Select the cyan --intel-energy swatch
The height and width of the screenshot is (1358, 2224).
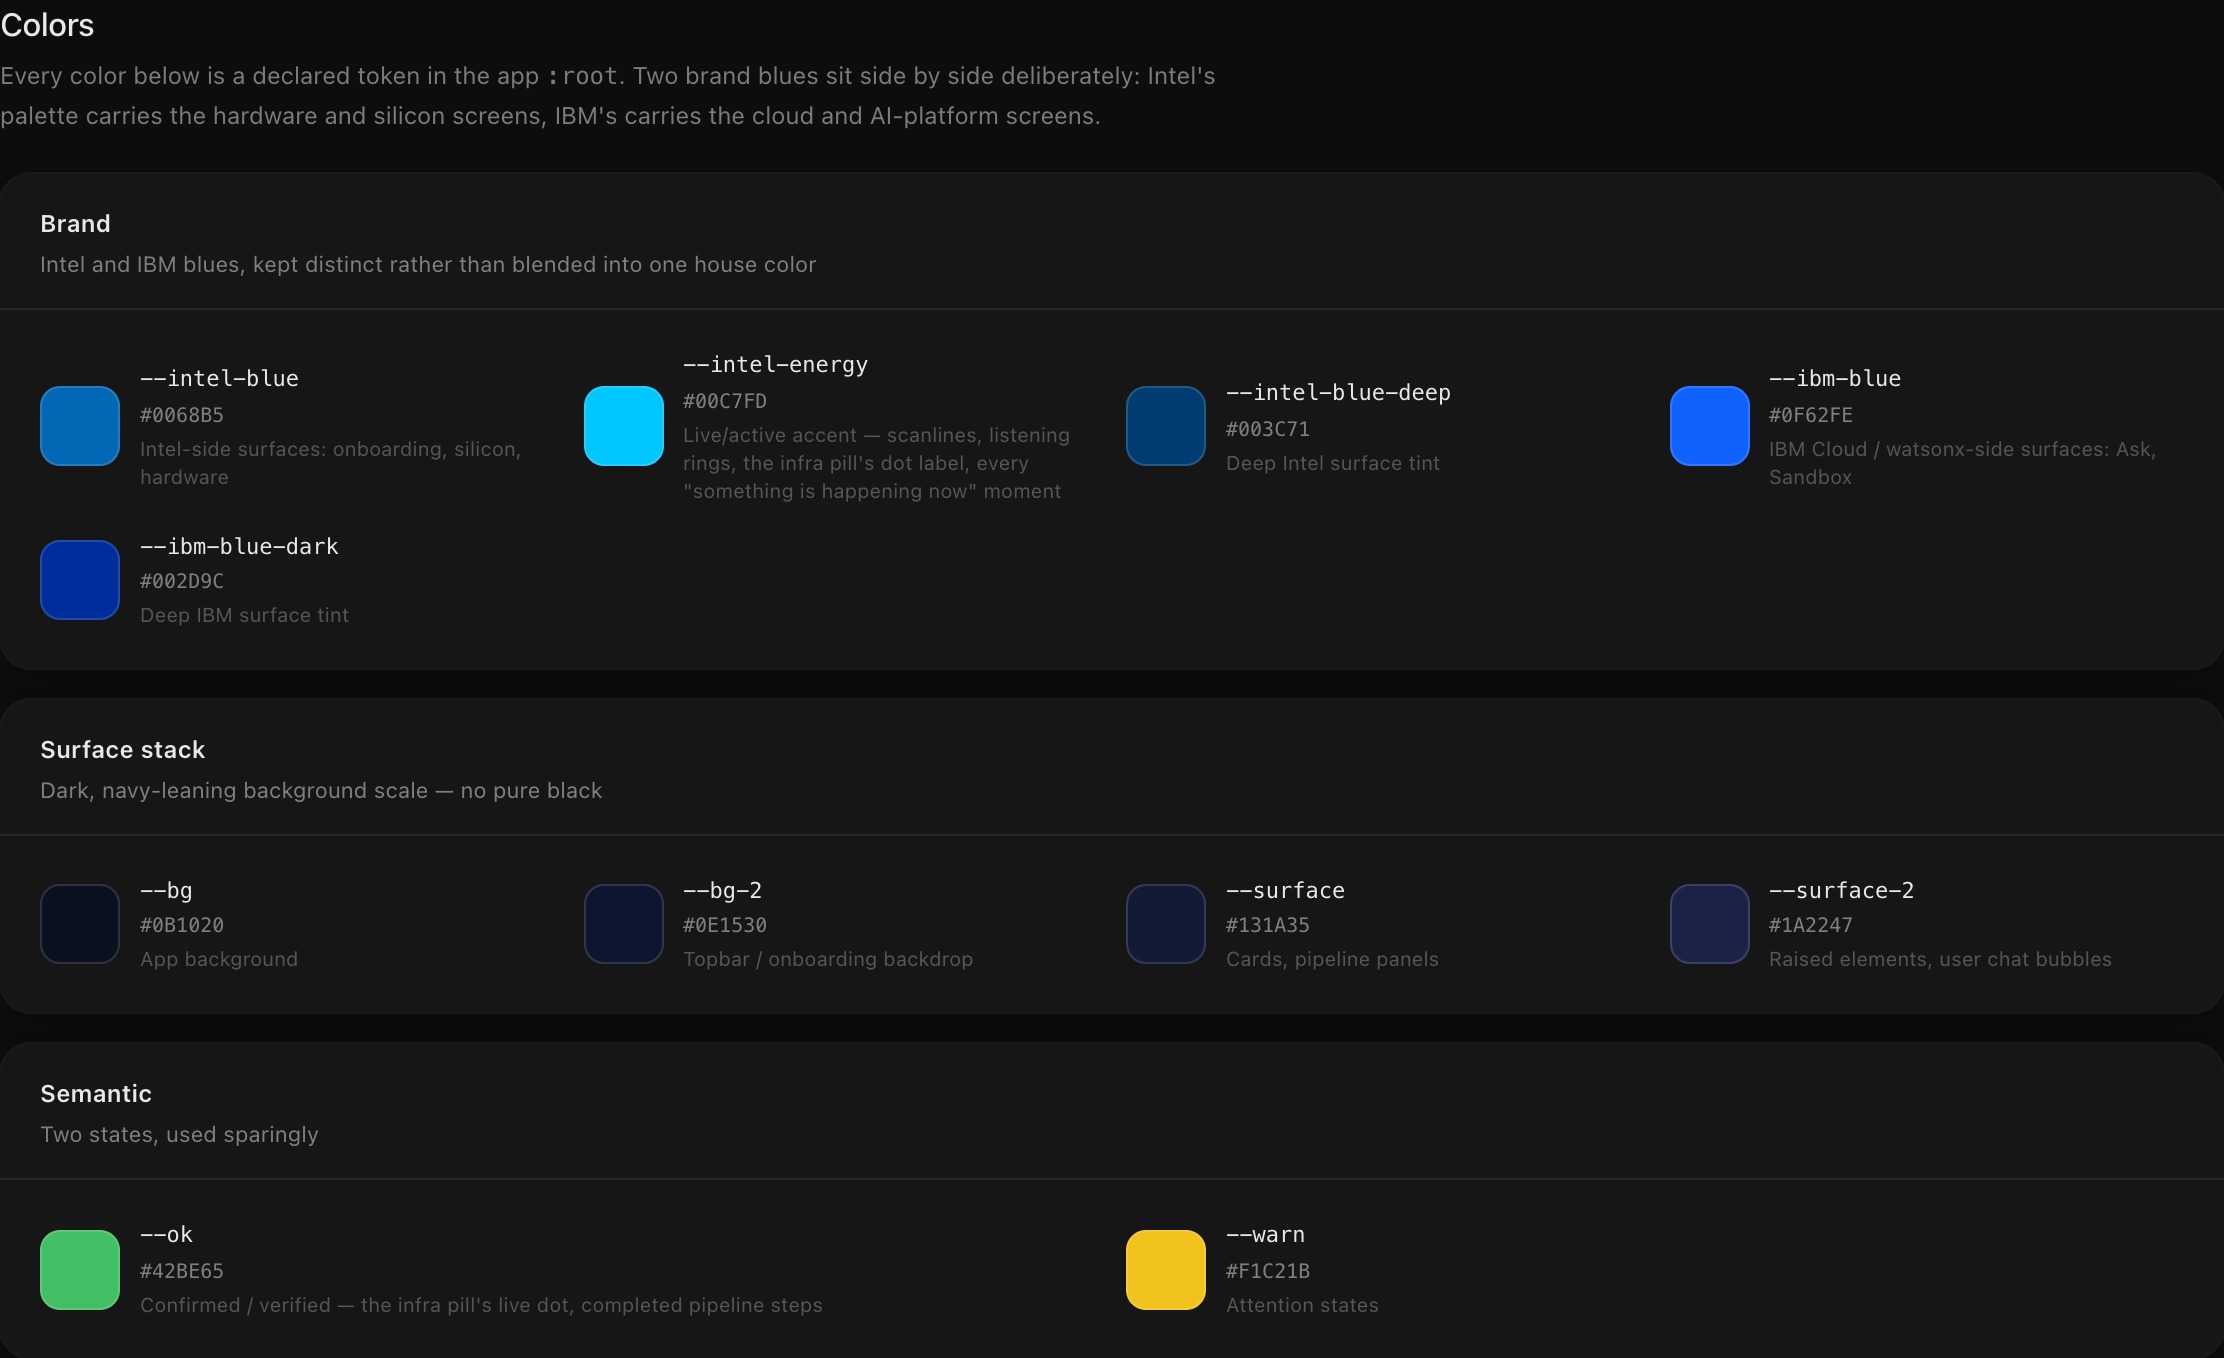(x=623, y=426)
